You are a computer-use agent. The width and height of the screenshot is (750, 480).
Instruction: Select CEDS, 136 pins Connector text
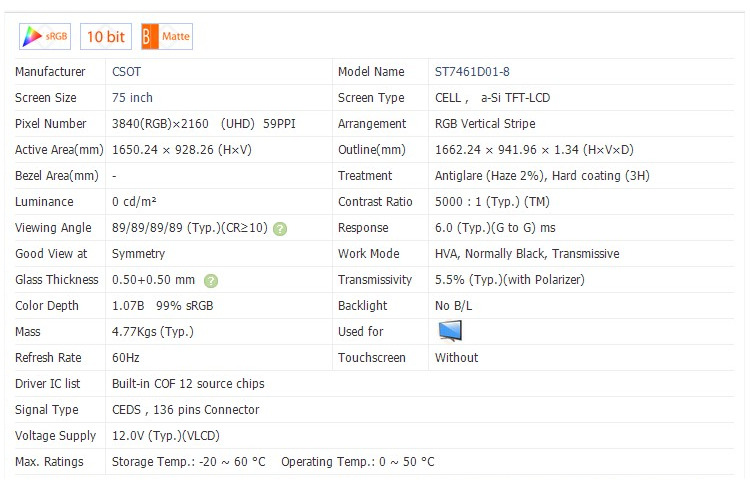click(186, 410)
